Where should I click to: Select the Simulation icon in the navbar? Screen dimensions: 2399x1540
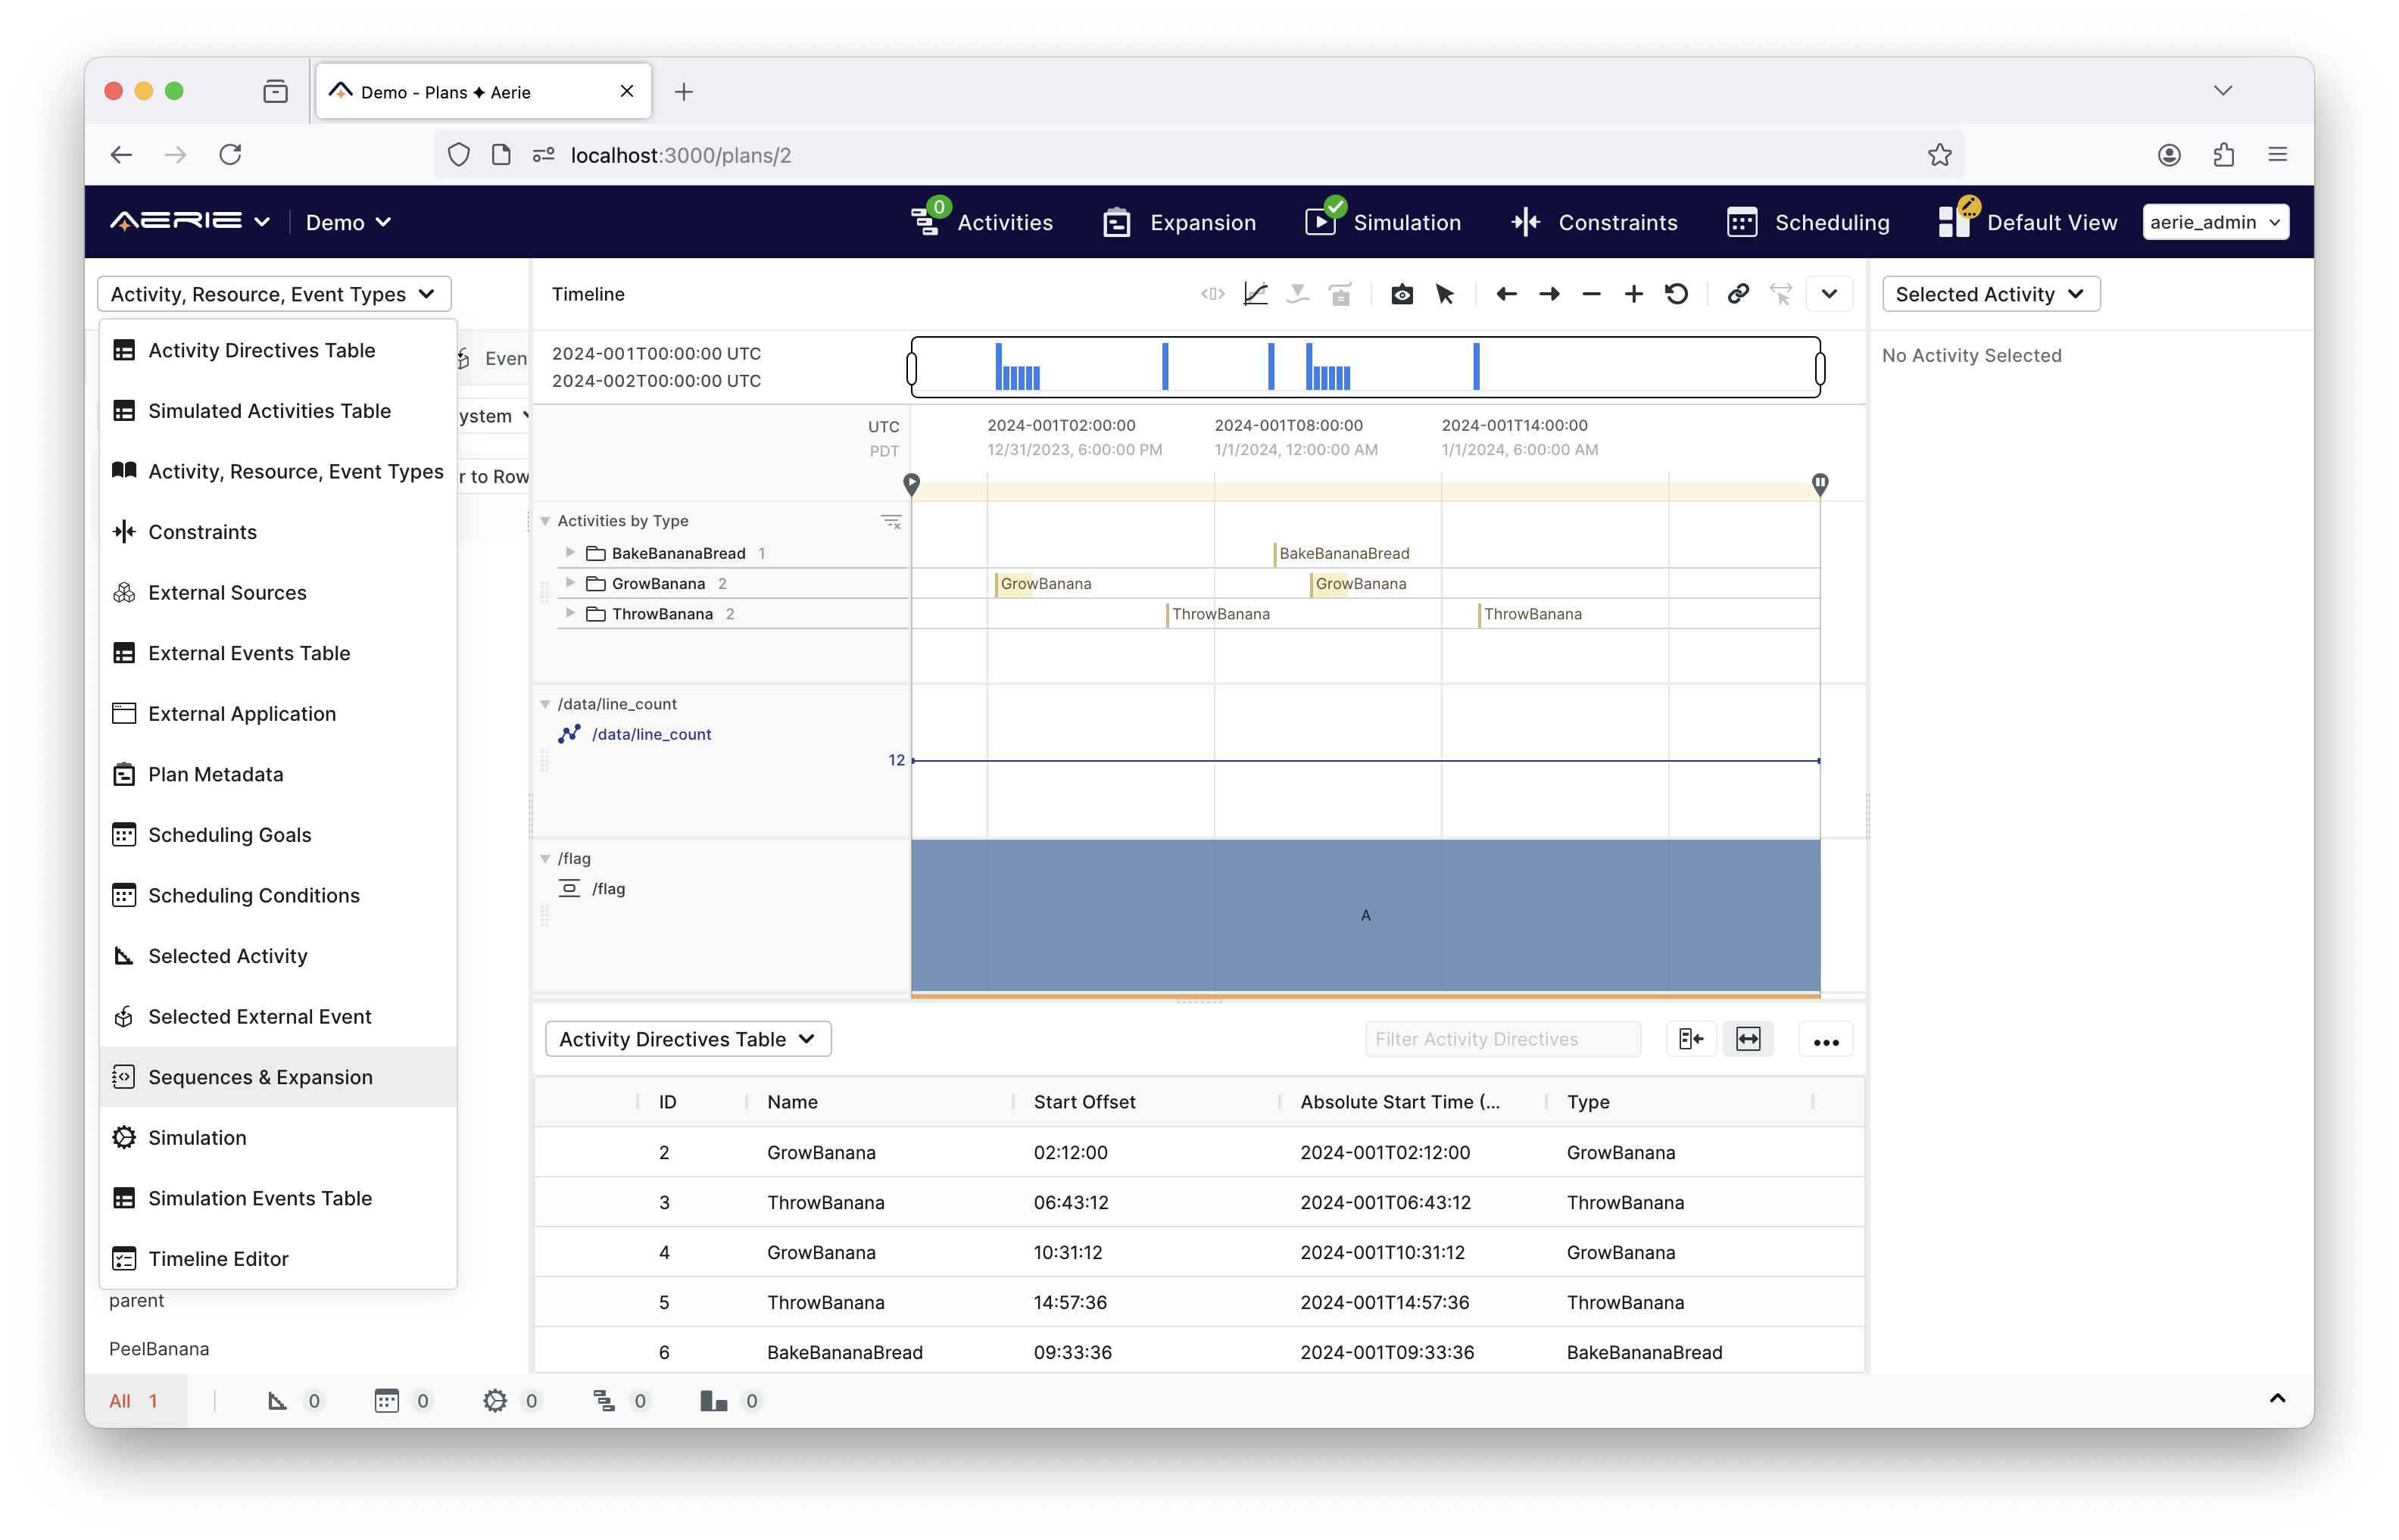tap(1321, 222)
